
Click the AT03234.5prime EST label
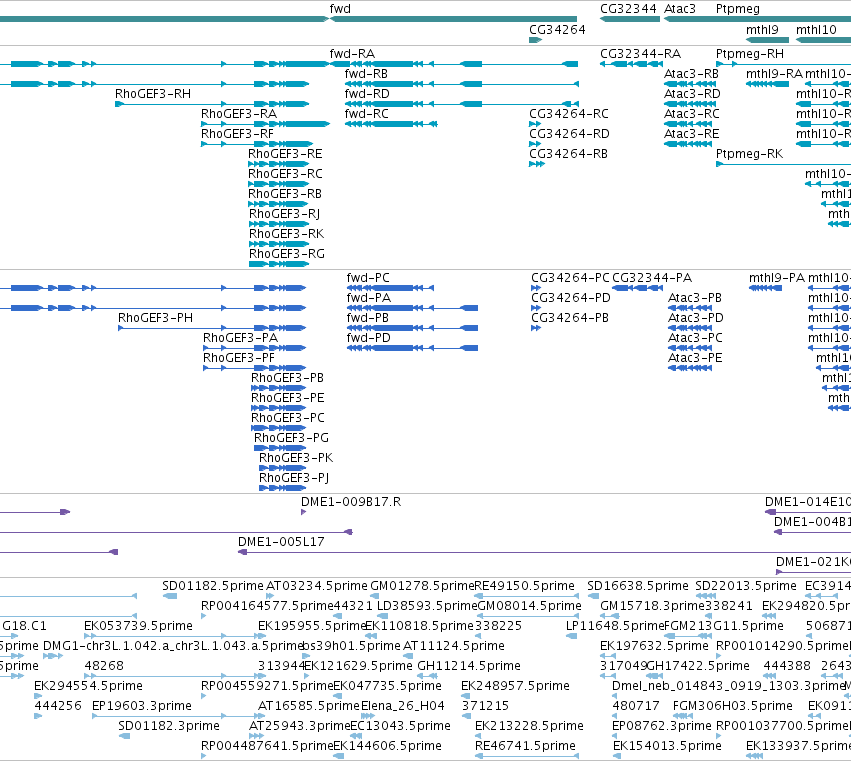pos(316,587)
